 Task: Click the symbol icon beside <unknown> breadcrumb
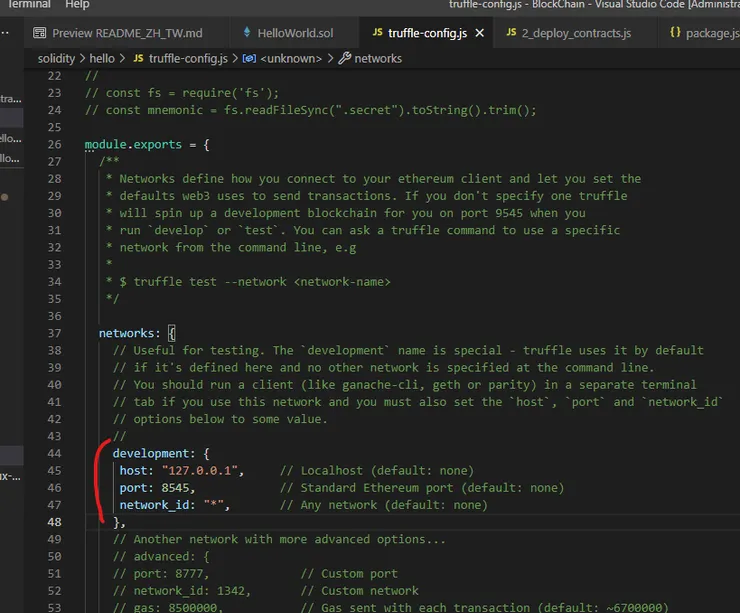(x=248, y=58)
